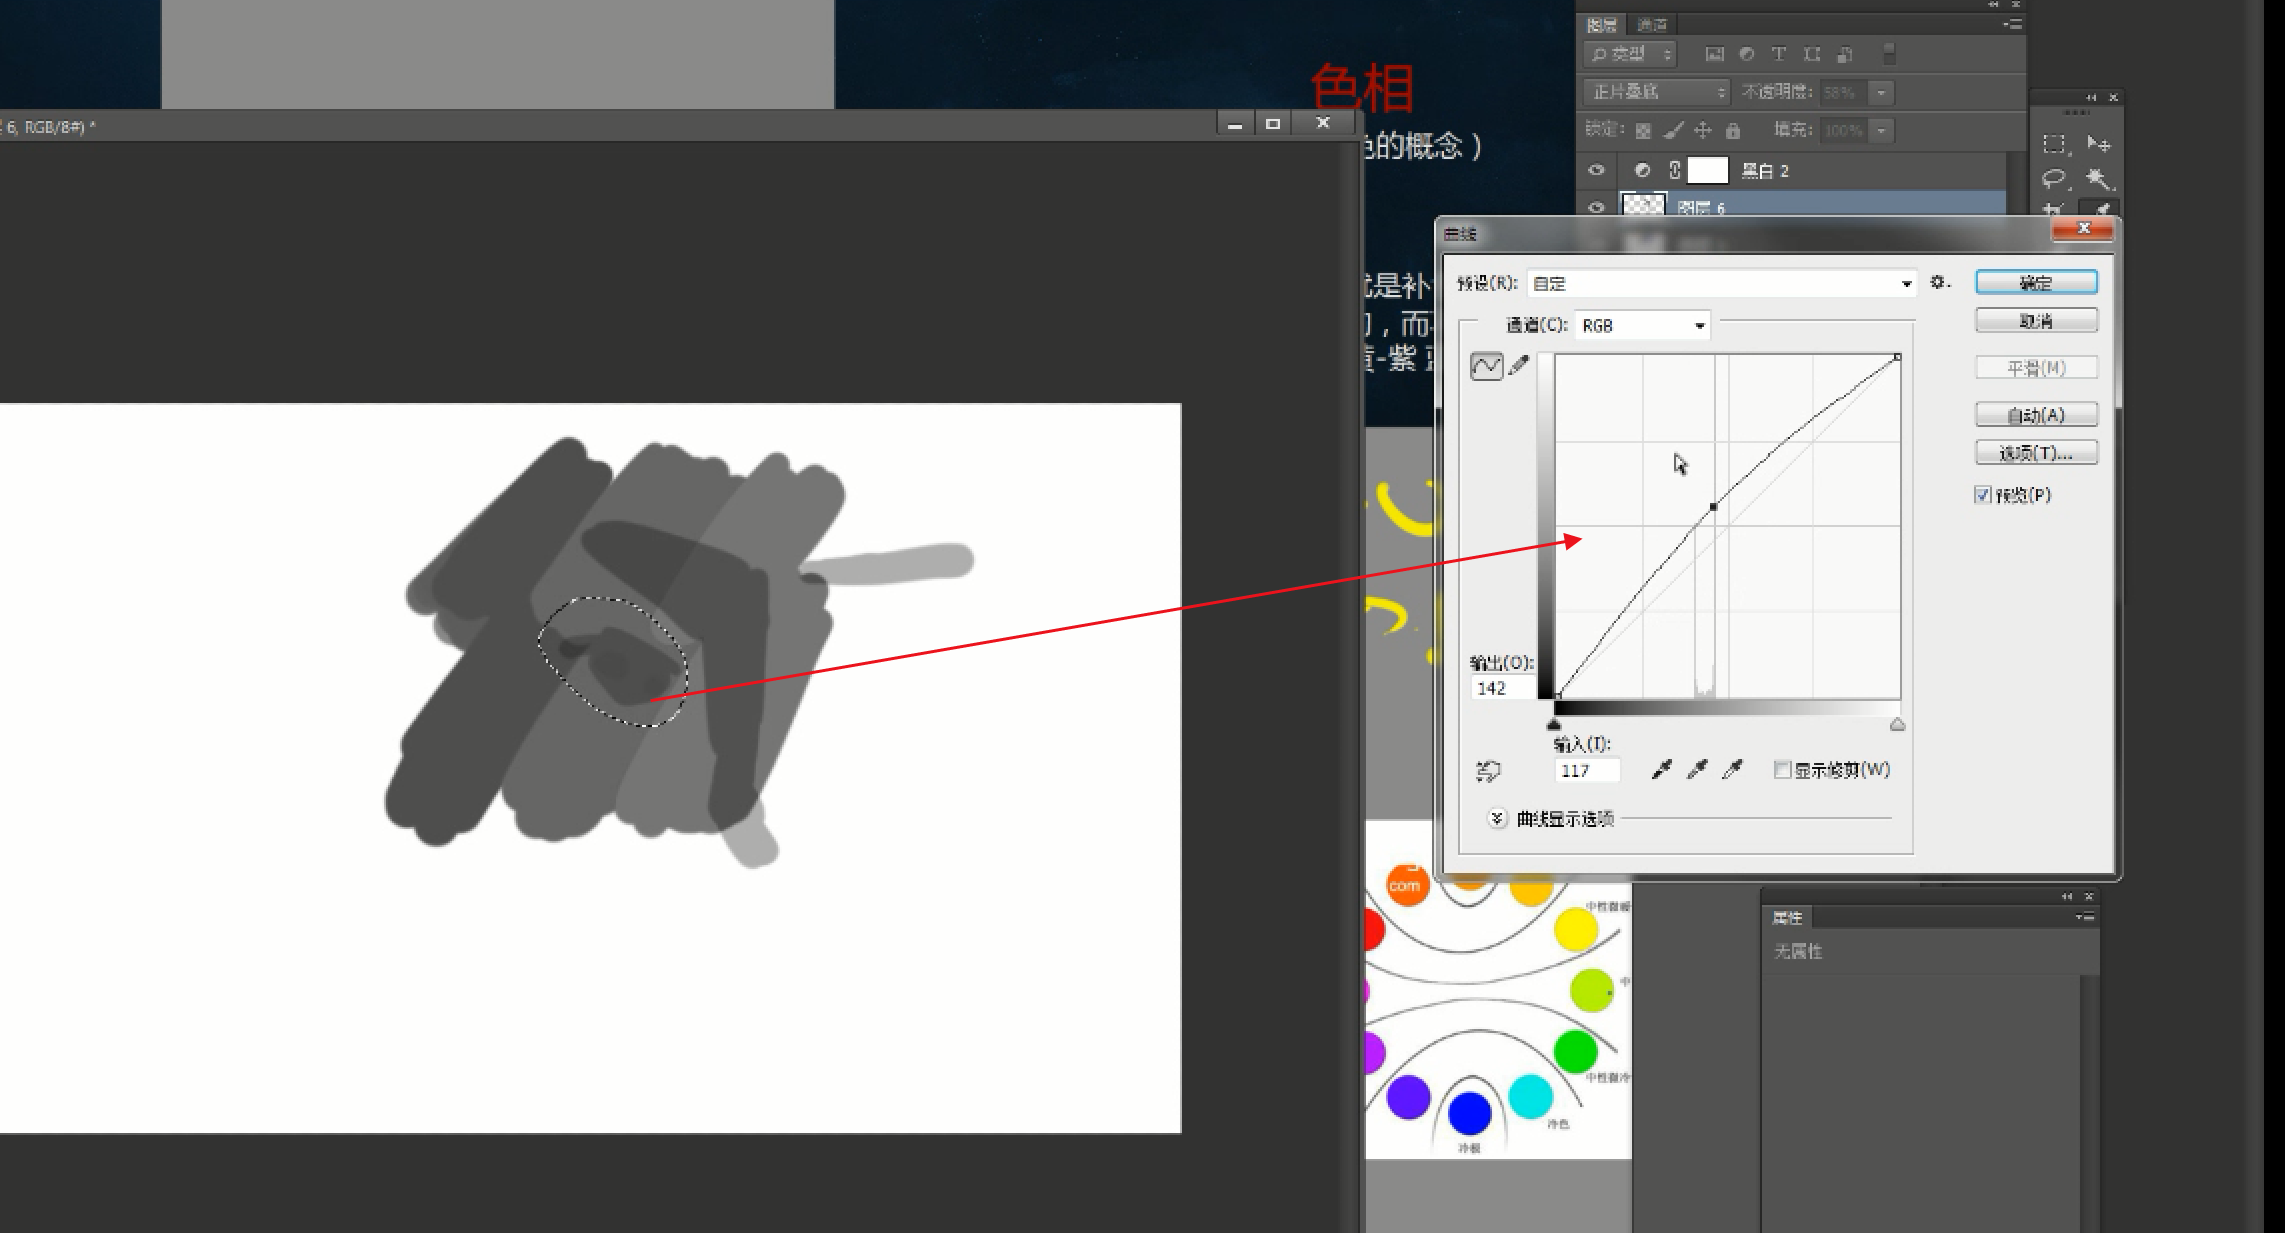The width and height of the screenshot is (2285, 1233).
Task: Open the preset options gear menu
Action: click(1939, 283)
